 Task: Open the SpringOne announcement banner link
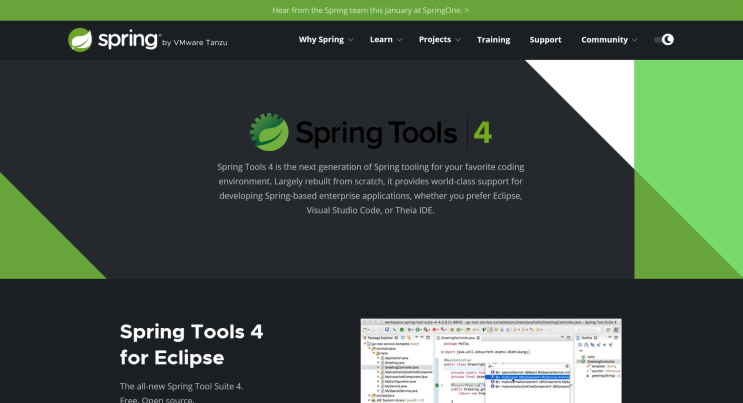tap(371, 10)
